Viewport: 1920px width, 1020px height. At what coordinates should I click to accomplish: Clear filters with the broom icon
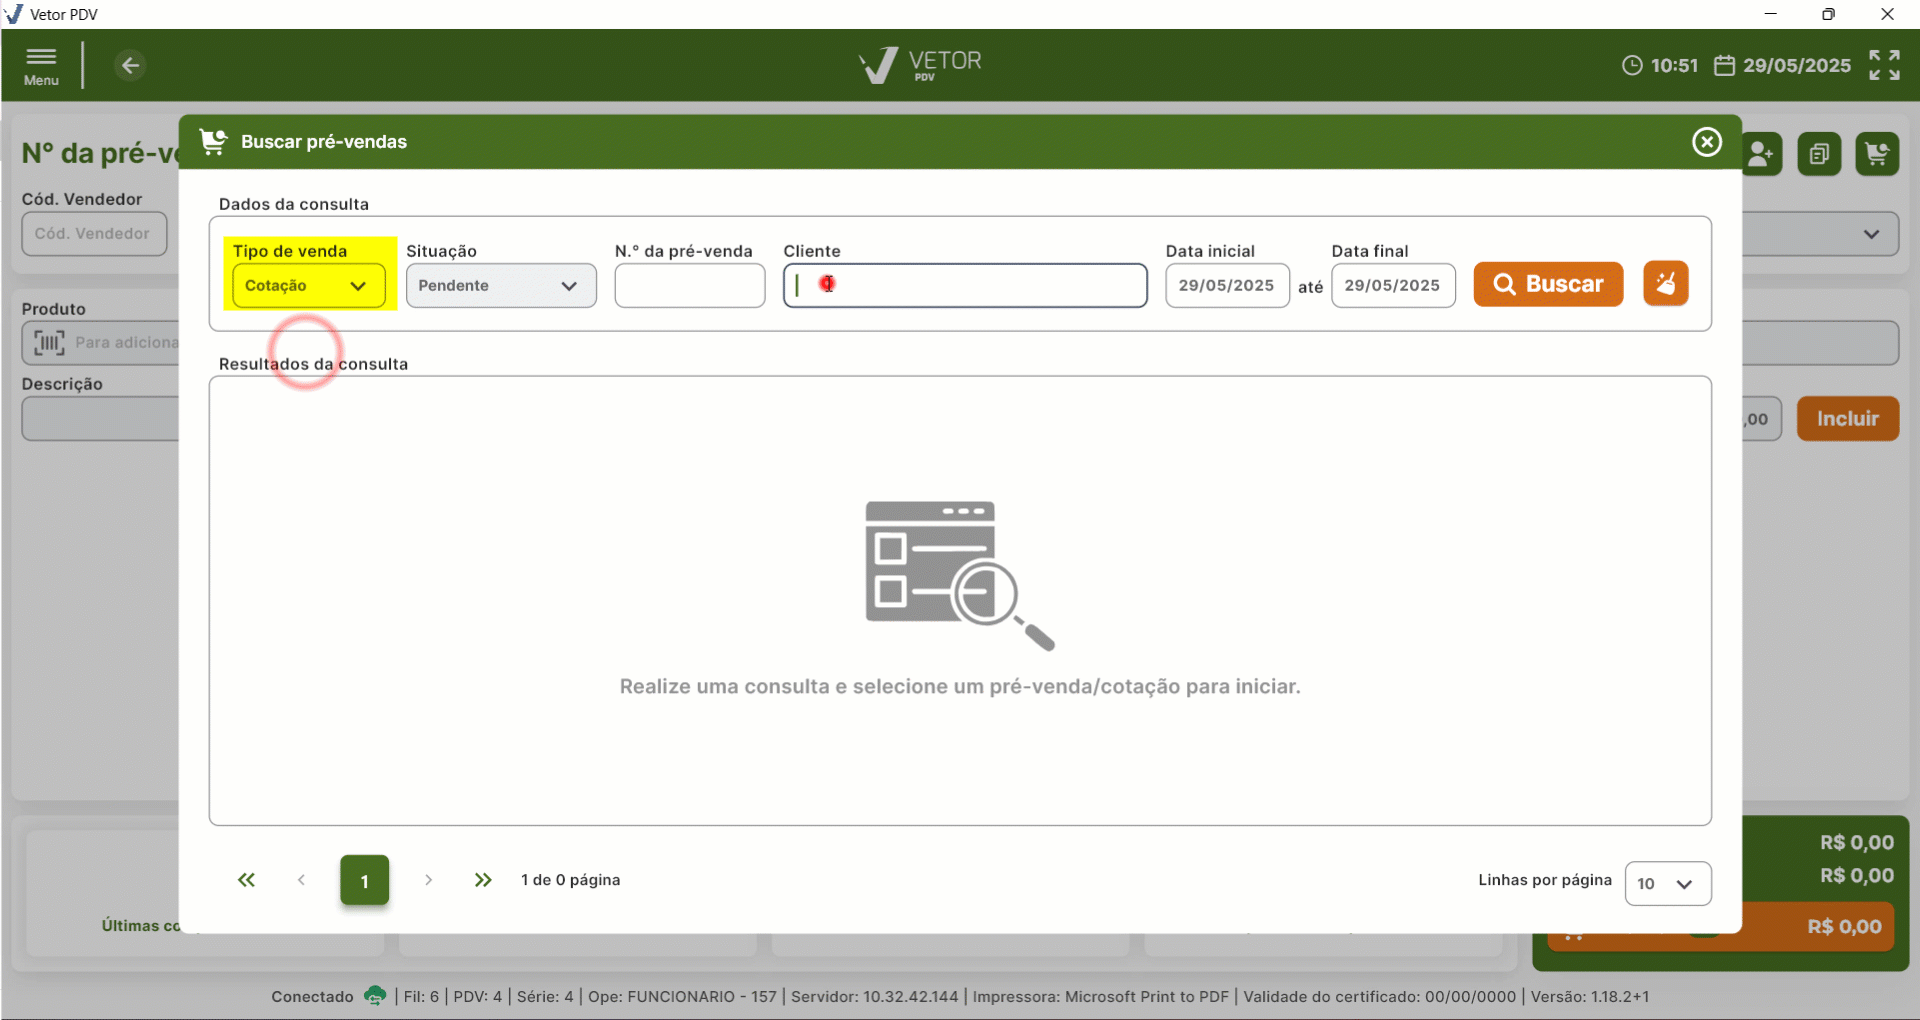(1666, 284)
